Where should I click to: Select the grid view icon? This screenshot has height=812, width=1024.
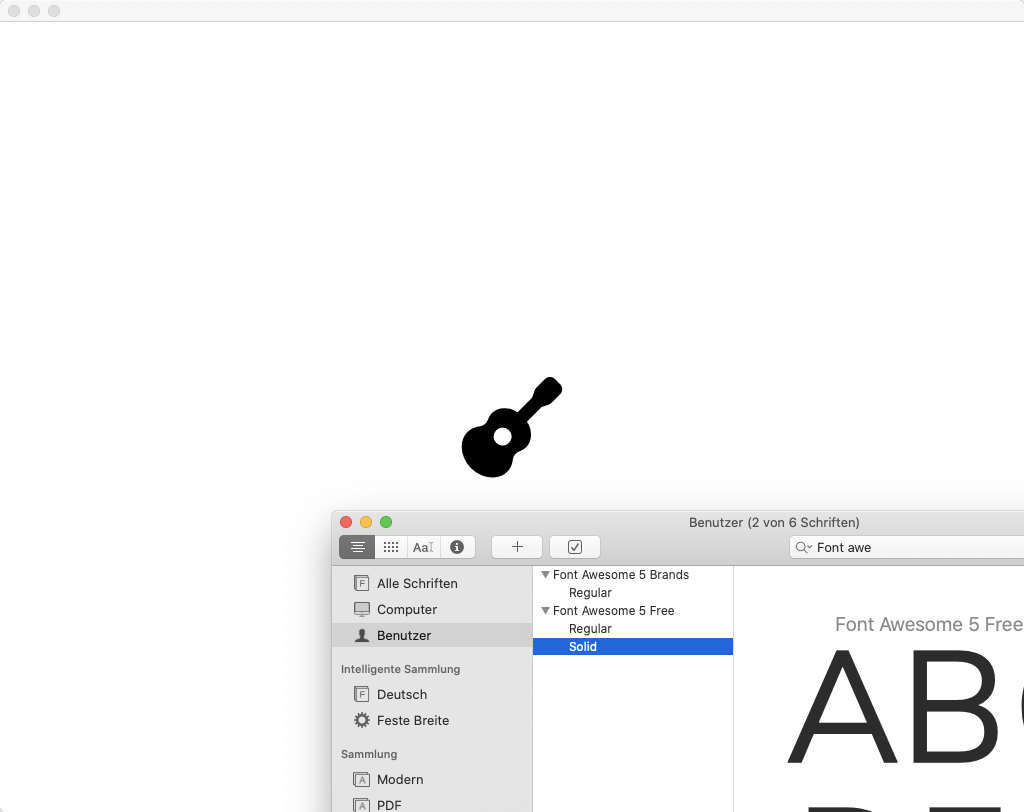click(x=390, y=547)
